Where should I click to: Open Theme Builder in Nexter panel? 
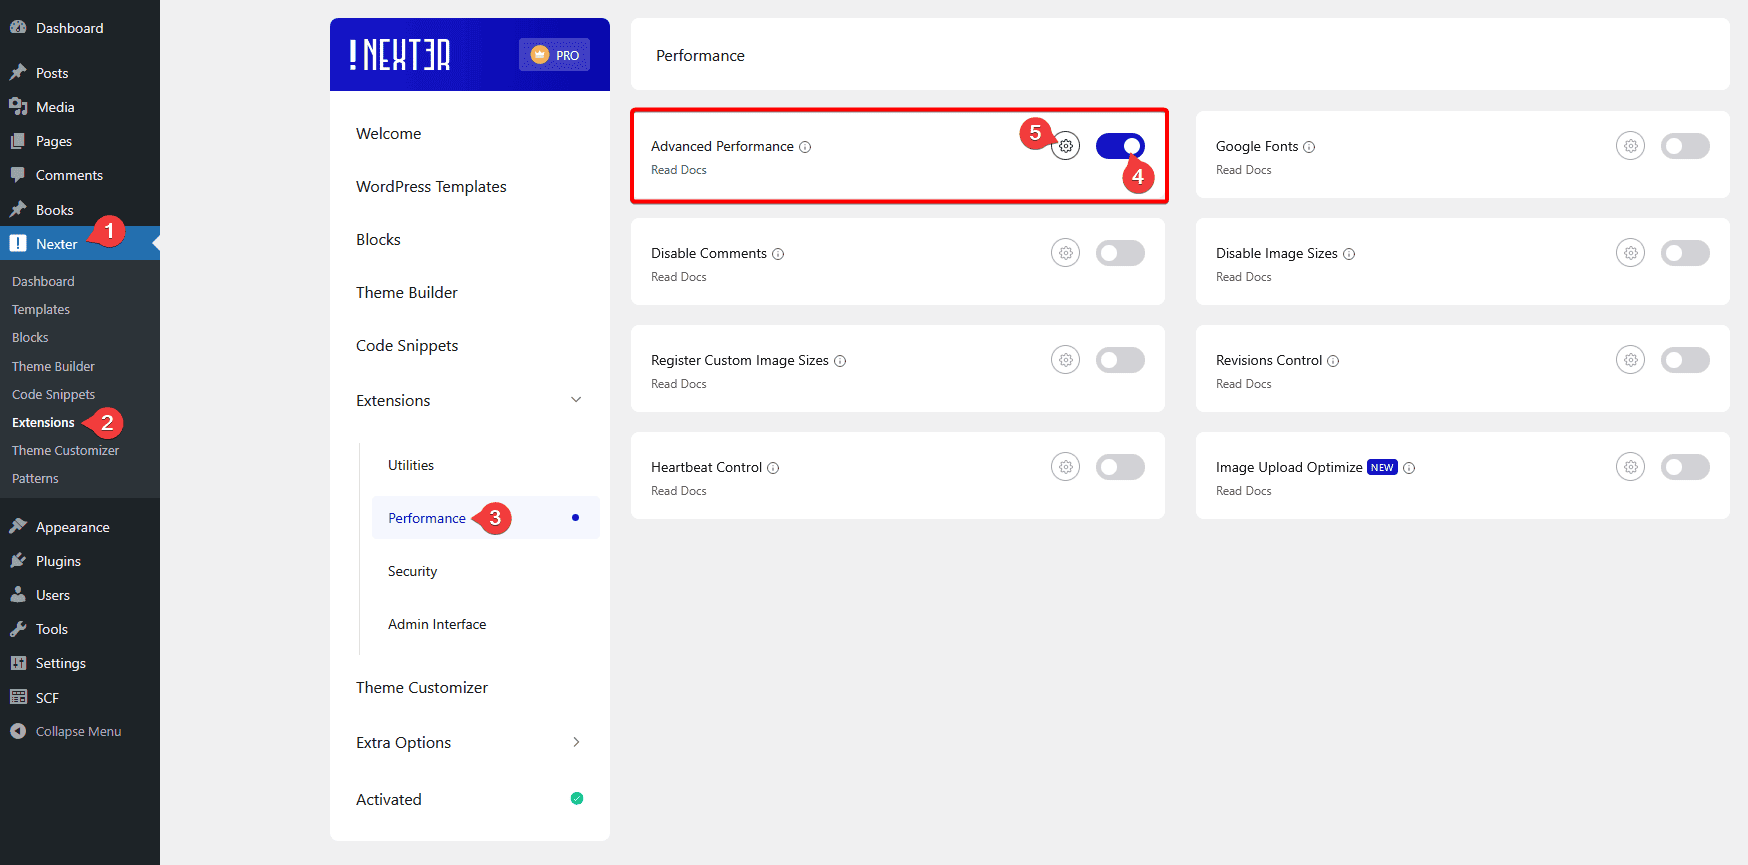tap(407, 293)
